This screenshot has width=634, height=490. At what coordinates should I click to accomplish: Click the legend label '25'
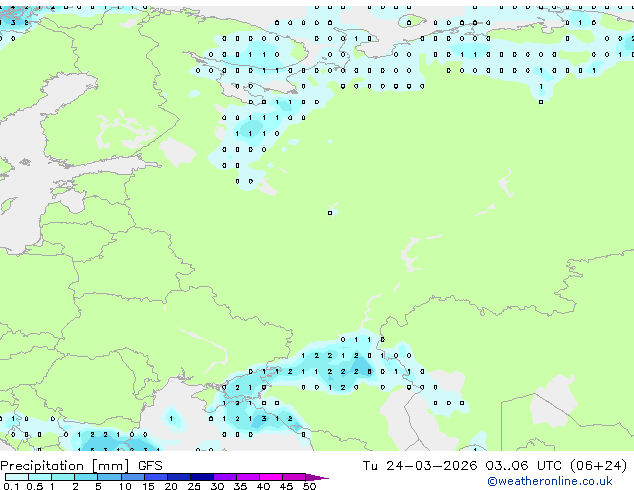pos(194,486)
